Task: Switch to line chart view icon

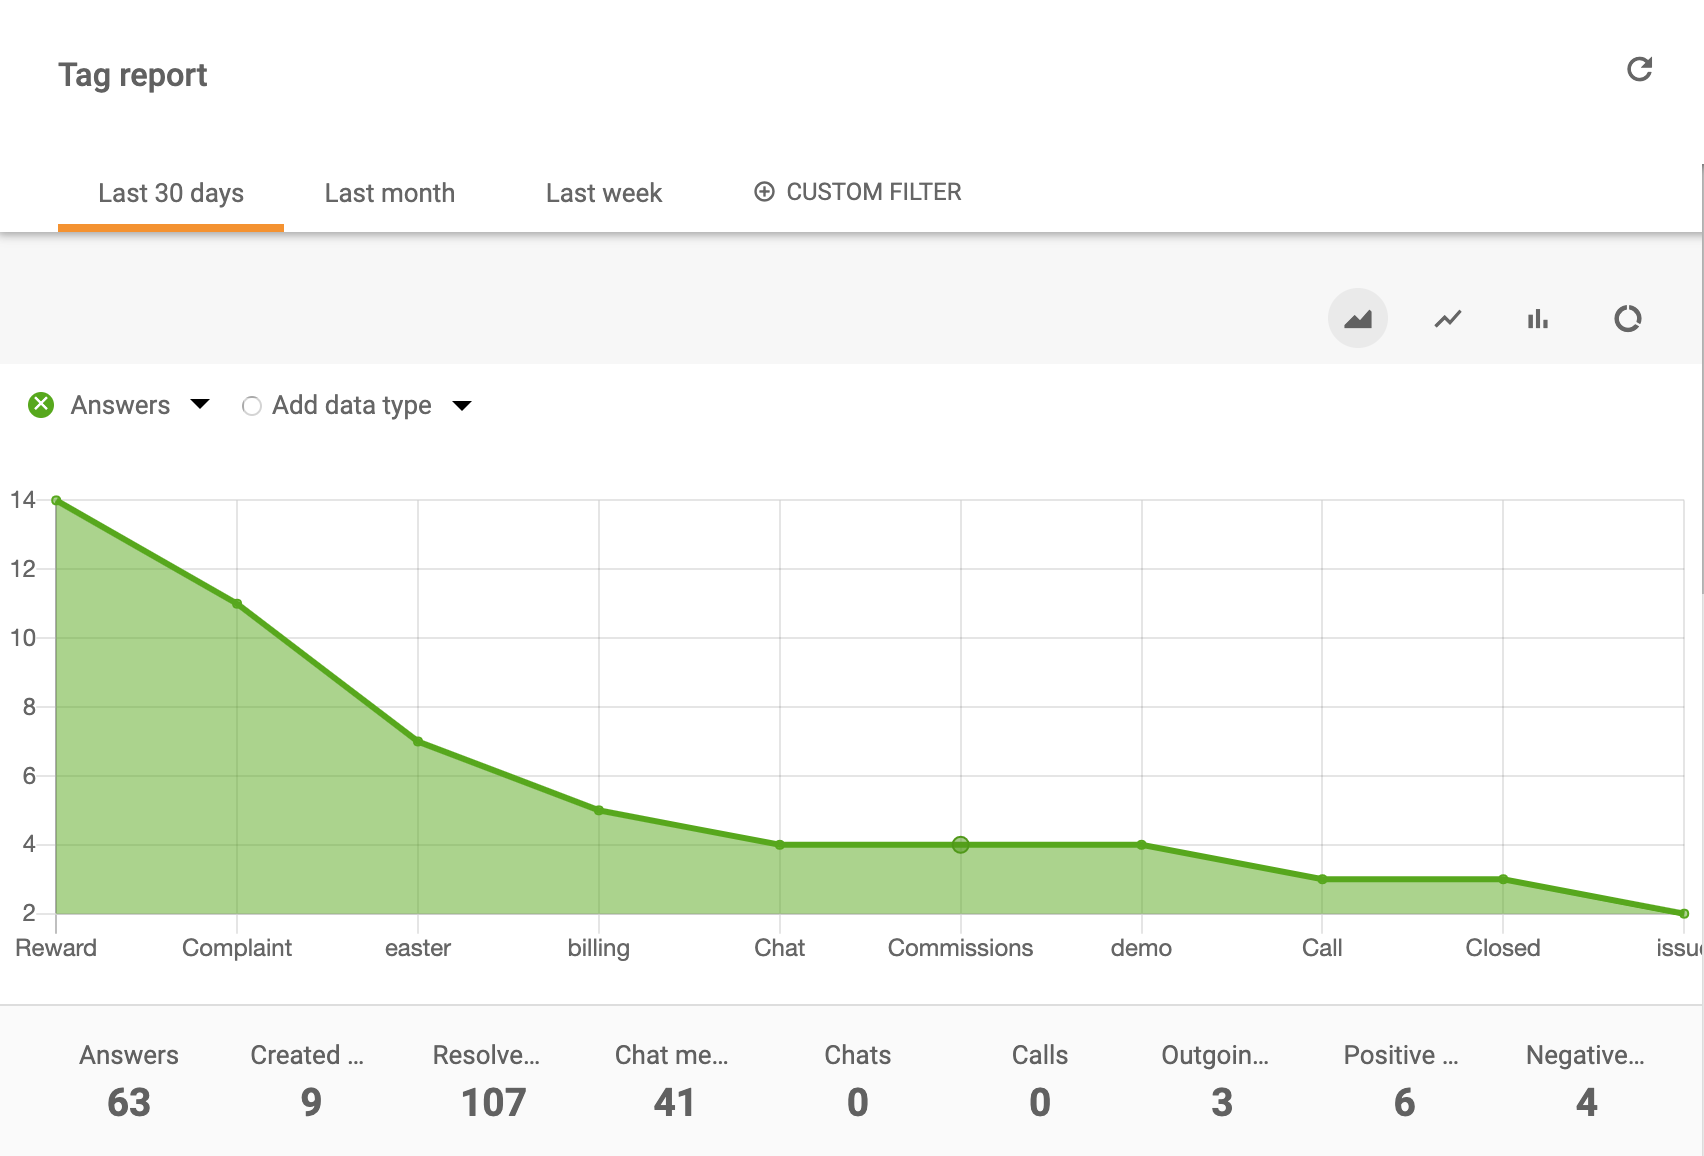Action: pos(1447,319)
